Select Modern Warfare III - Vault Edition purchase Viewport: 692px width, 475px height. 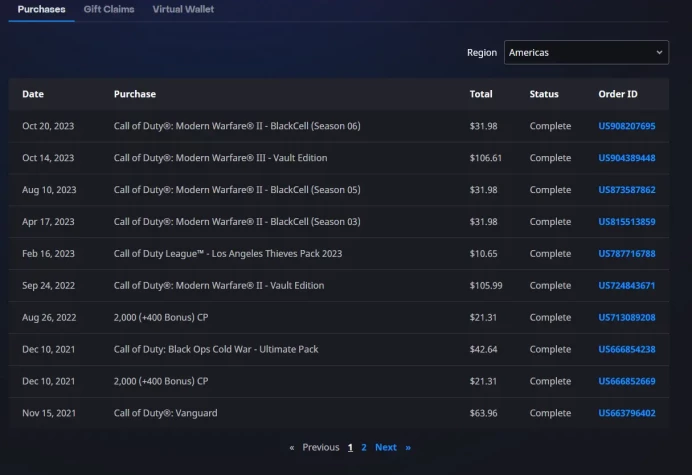click(220, 158)
